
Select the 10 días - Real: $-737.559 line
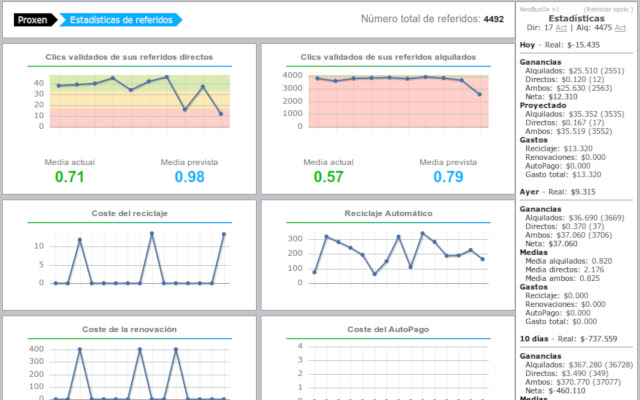click(568, 339)
